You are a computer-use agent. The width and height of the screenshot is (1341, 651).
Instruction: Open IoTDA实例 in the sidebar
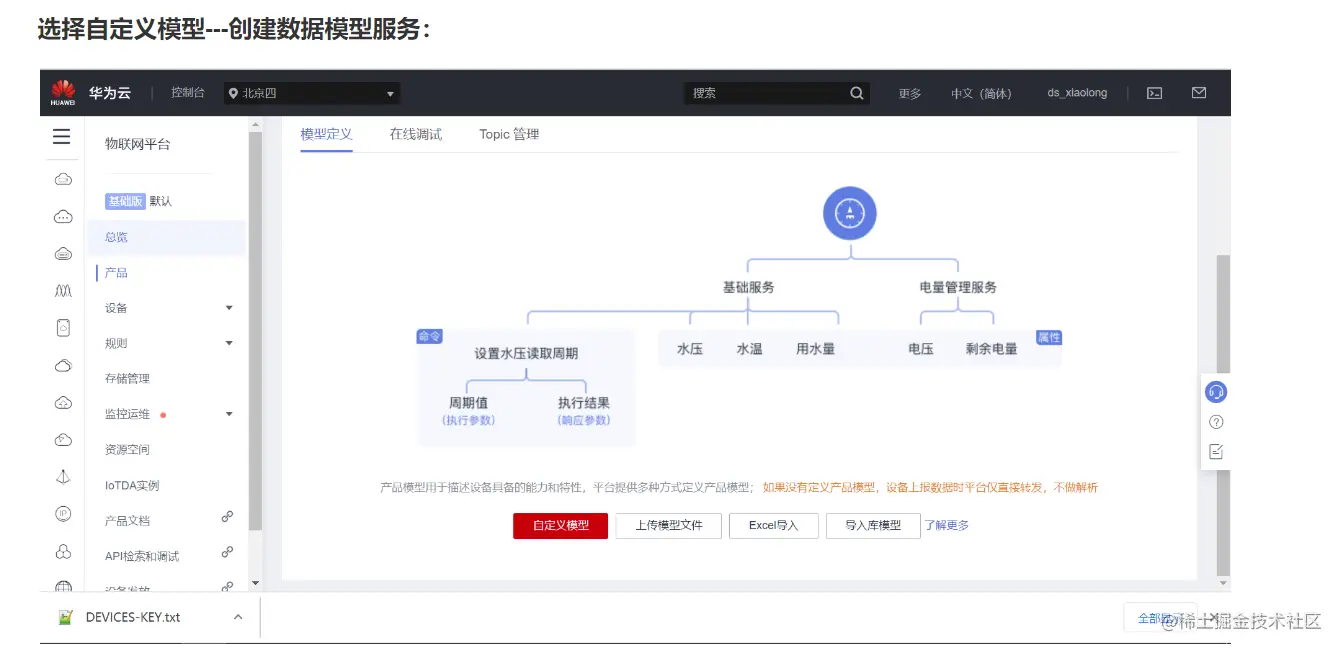point(132,485)
